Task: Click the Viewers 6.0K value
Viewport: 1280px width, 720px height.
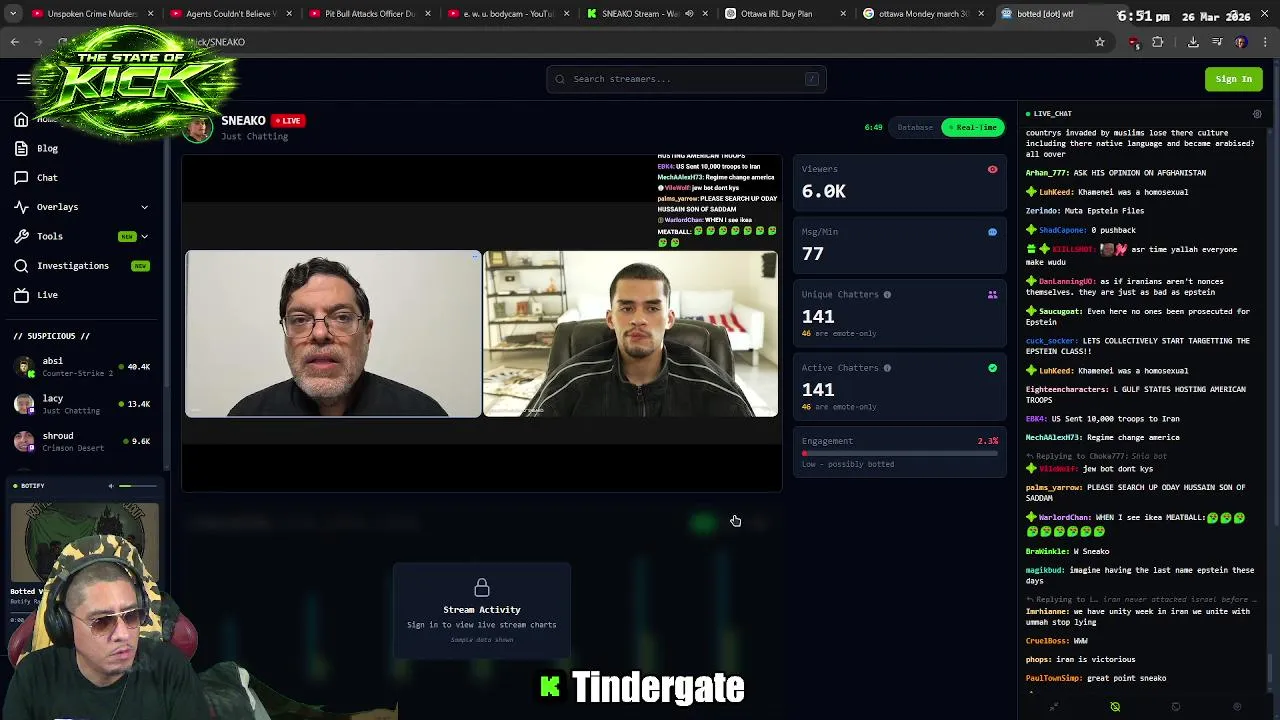Action: [823, 192]
